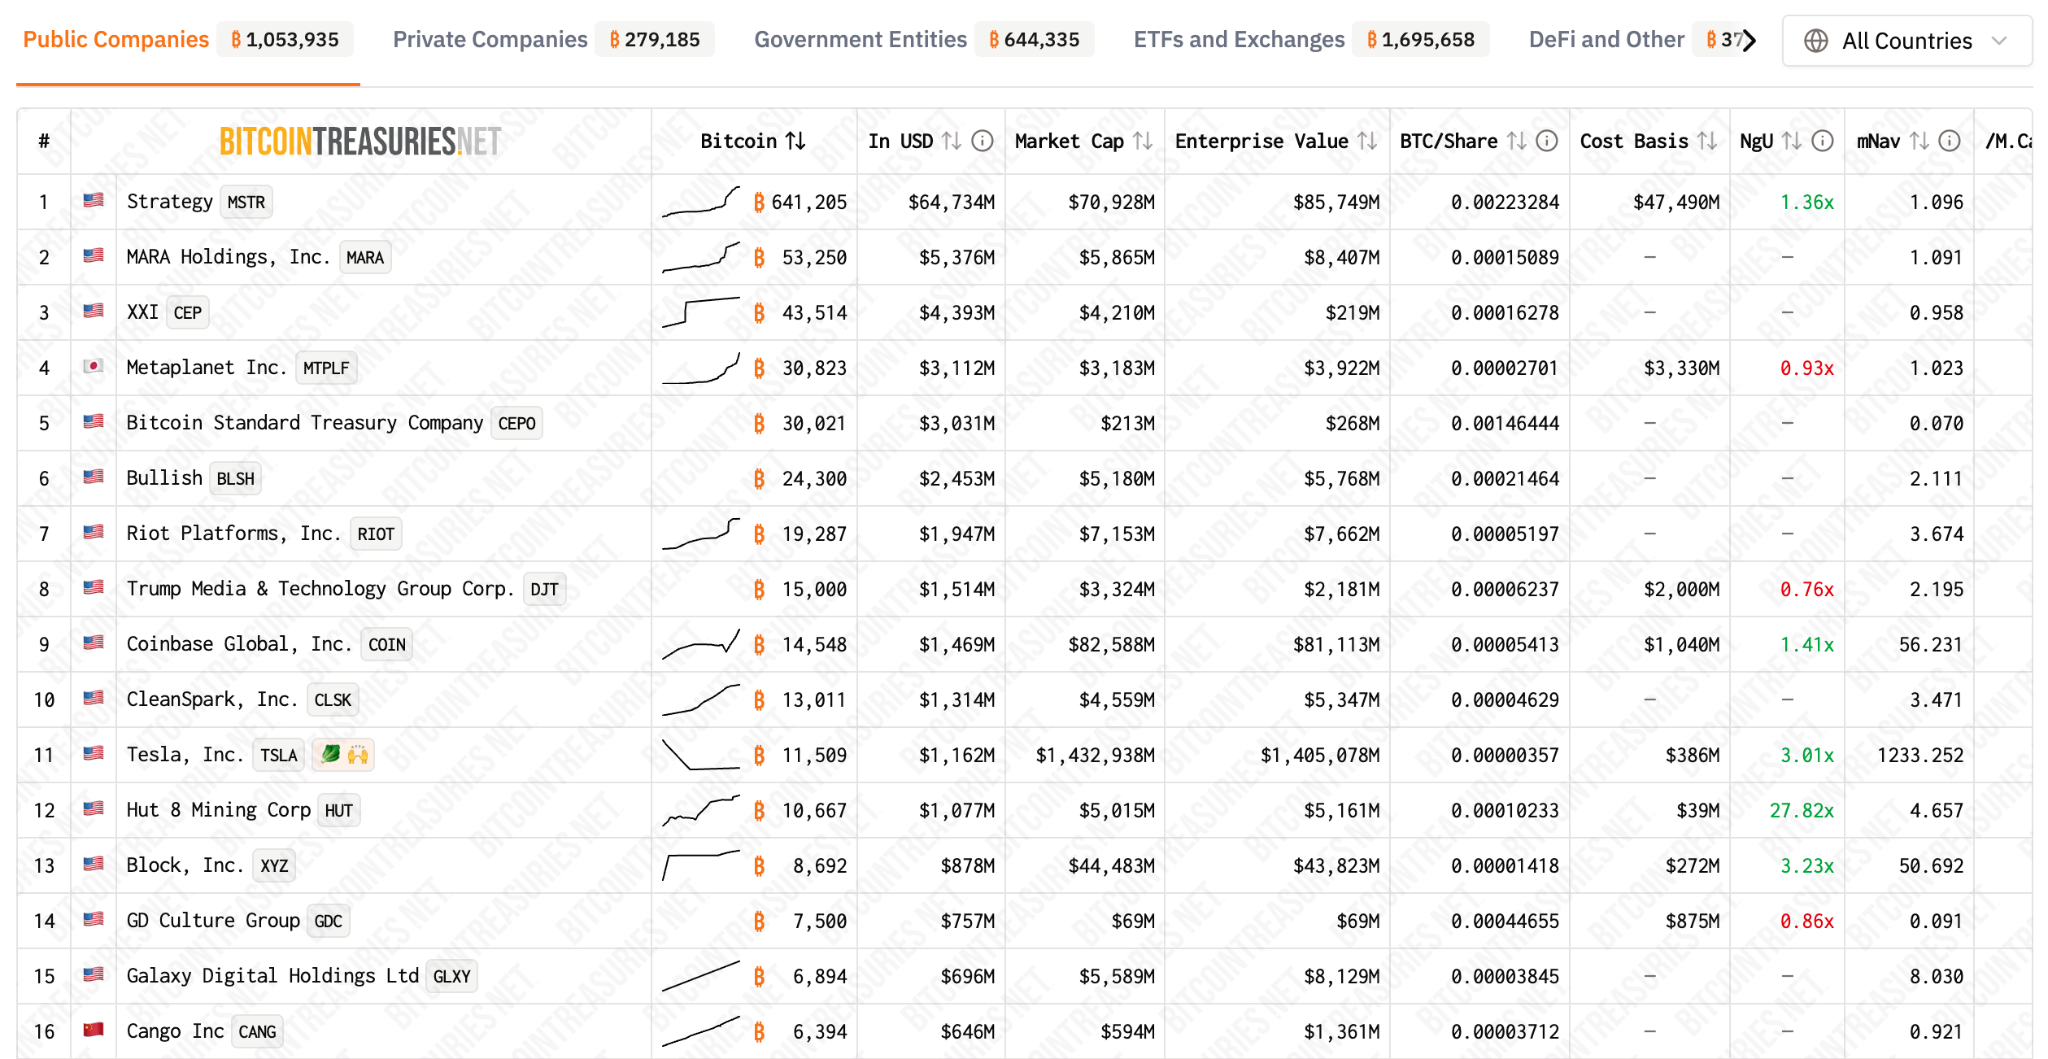Click the Strategy bitcoin sparkline chart
This screenshot has width=2048, height=1059.
pyautogui.click(x=701, y=202)
